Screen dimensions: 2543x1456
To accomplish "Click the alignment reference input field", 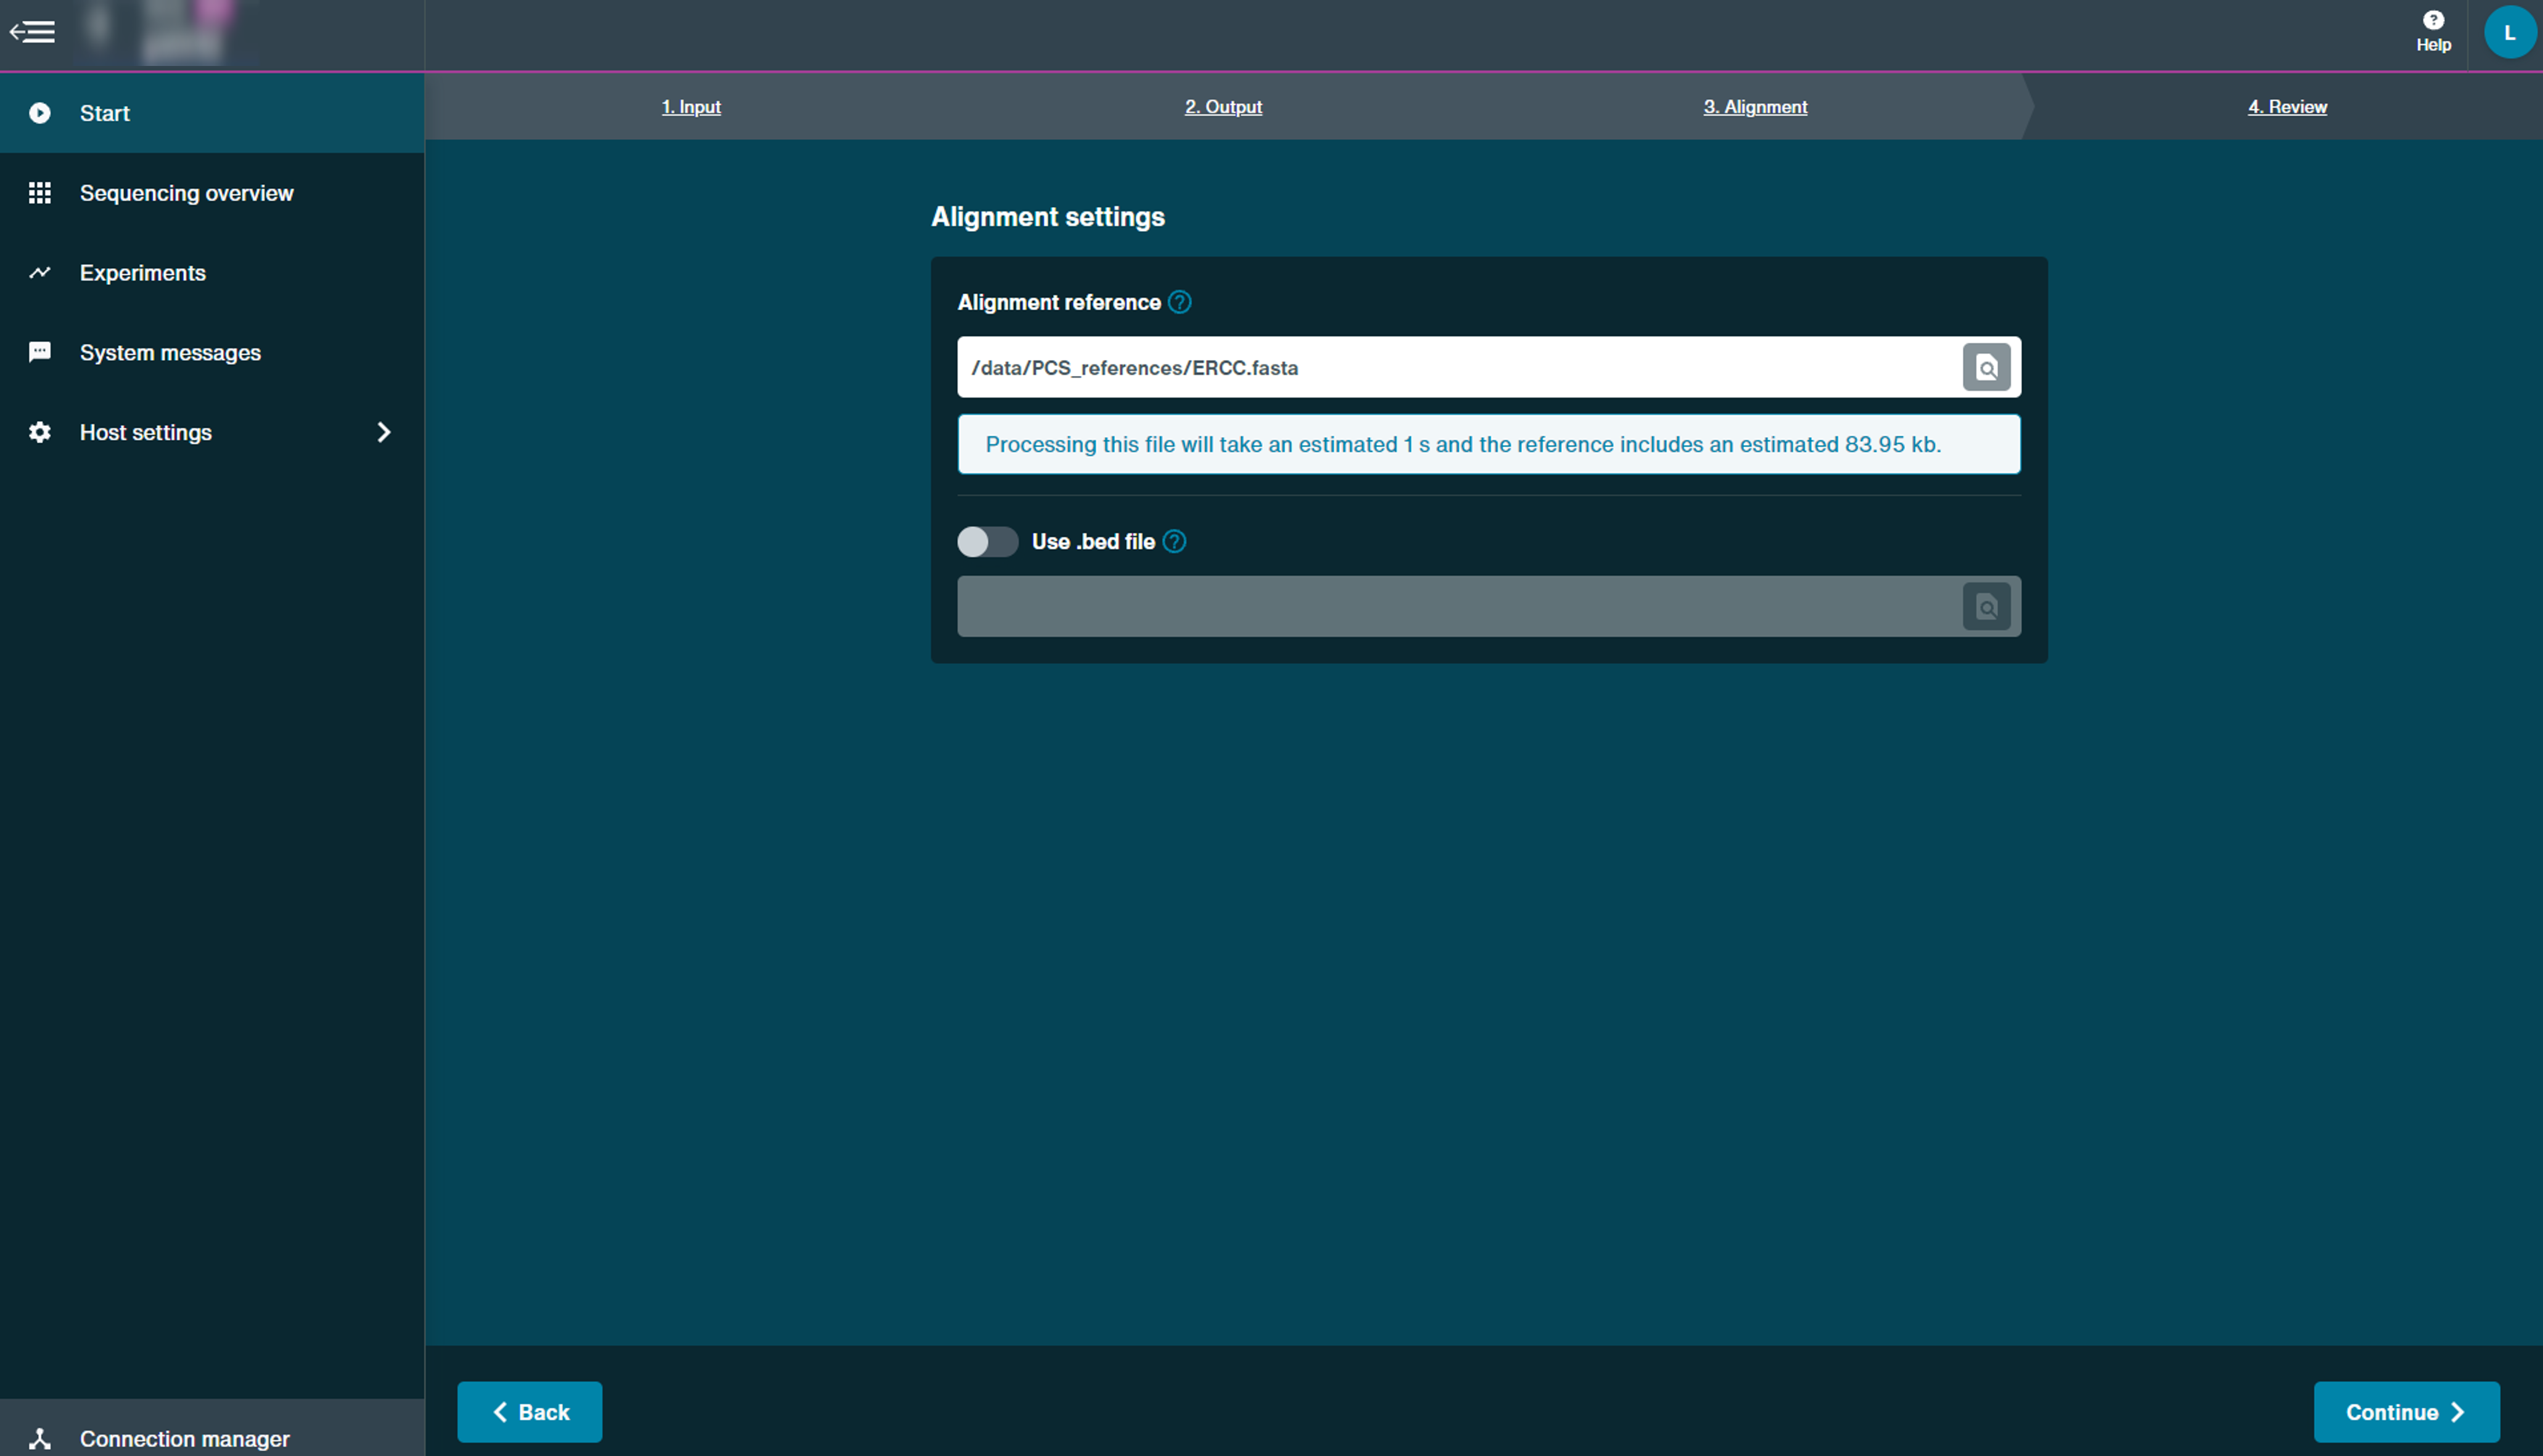I will click(x=1465, y=367).
